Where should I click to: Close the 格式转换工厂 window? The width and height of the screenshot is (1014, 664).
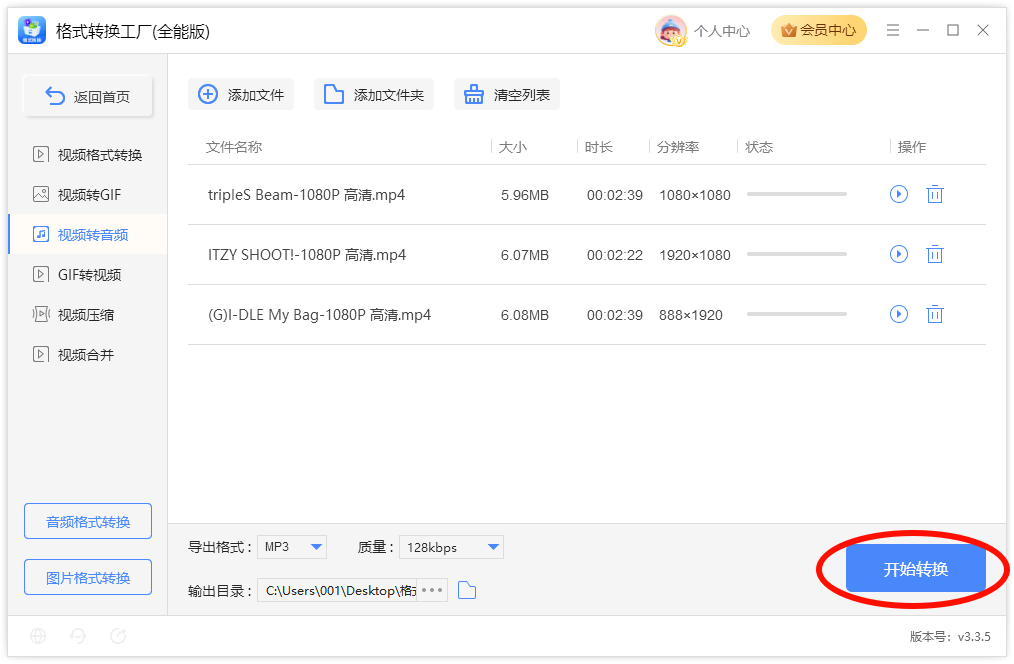point(983,30)
